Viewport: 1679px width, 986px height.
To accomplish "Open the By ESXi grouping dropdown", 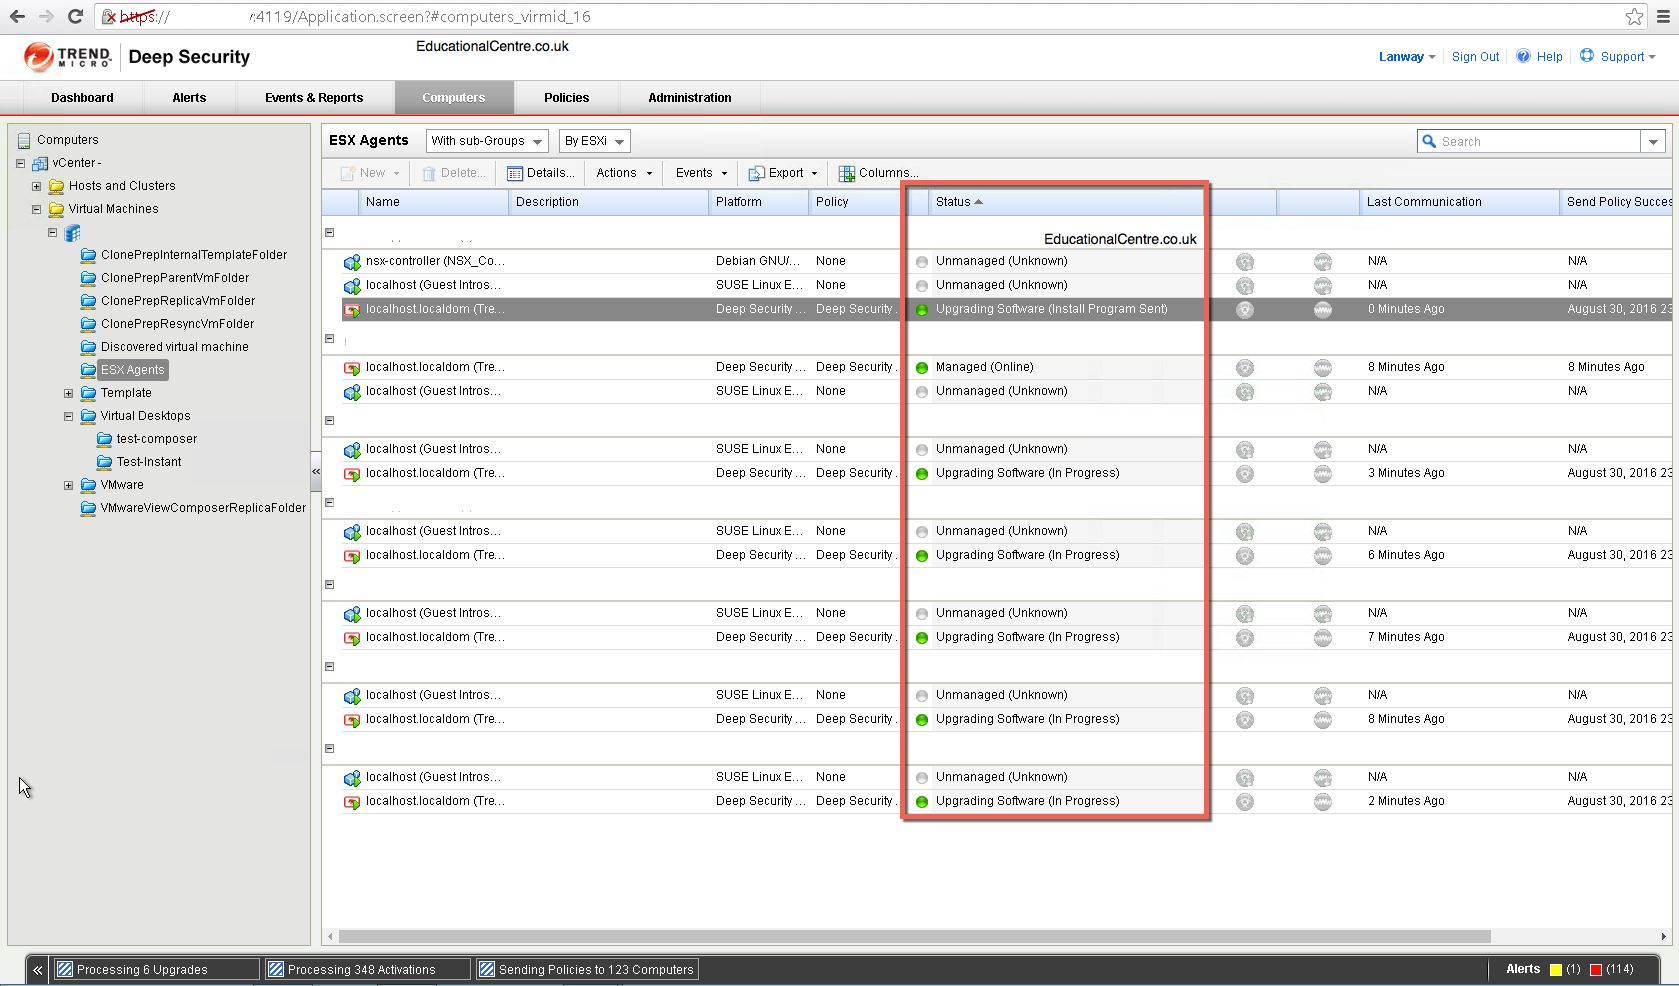I will [594, 141].
